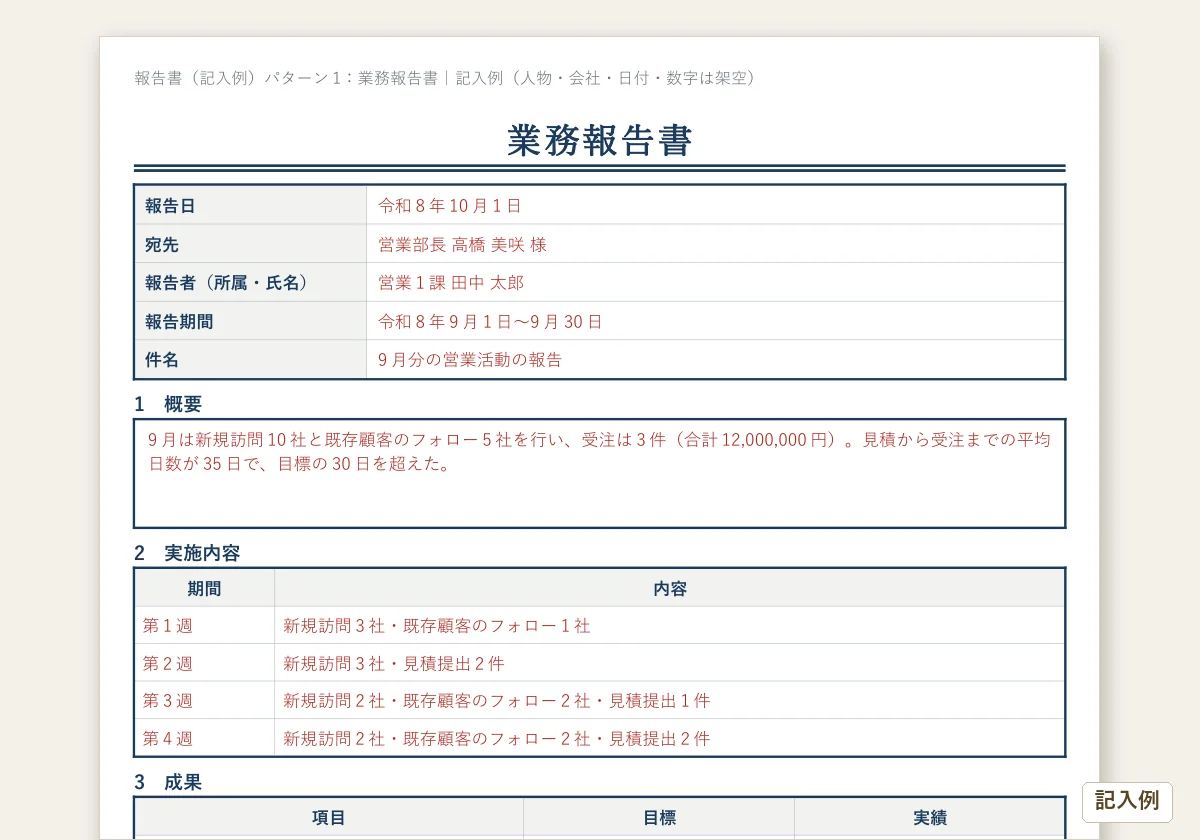This screenshot has width=1200, height=840.
Task: Click 新規訪問3社・見積提出2件 content cell
Action: click(670, 663)
